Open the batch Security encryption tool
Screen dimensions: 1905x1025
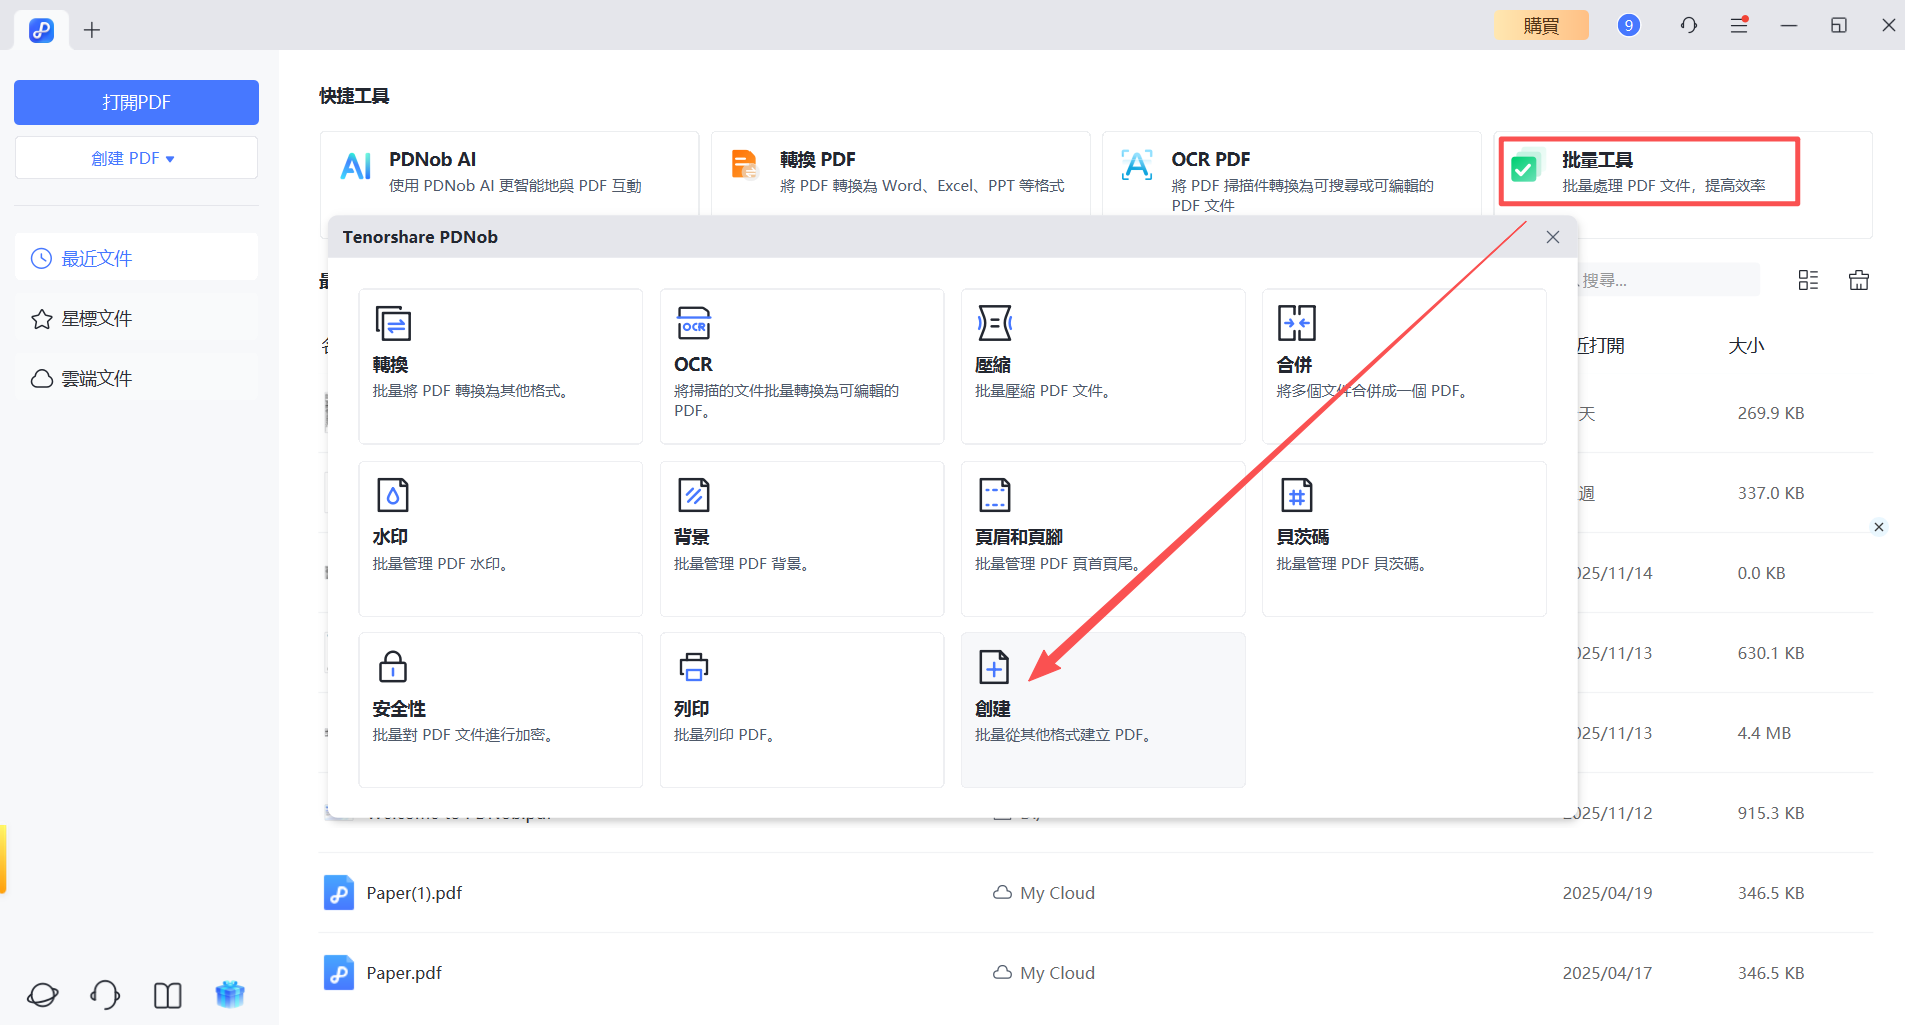(500, 709)
